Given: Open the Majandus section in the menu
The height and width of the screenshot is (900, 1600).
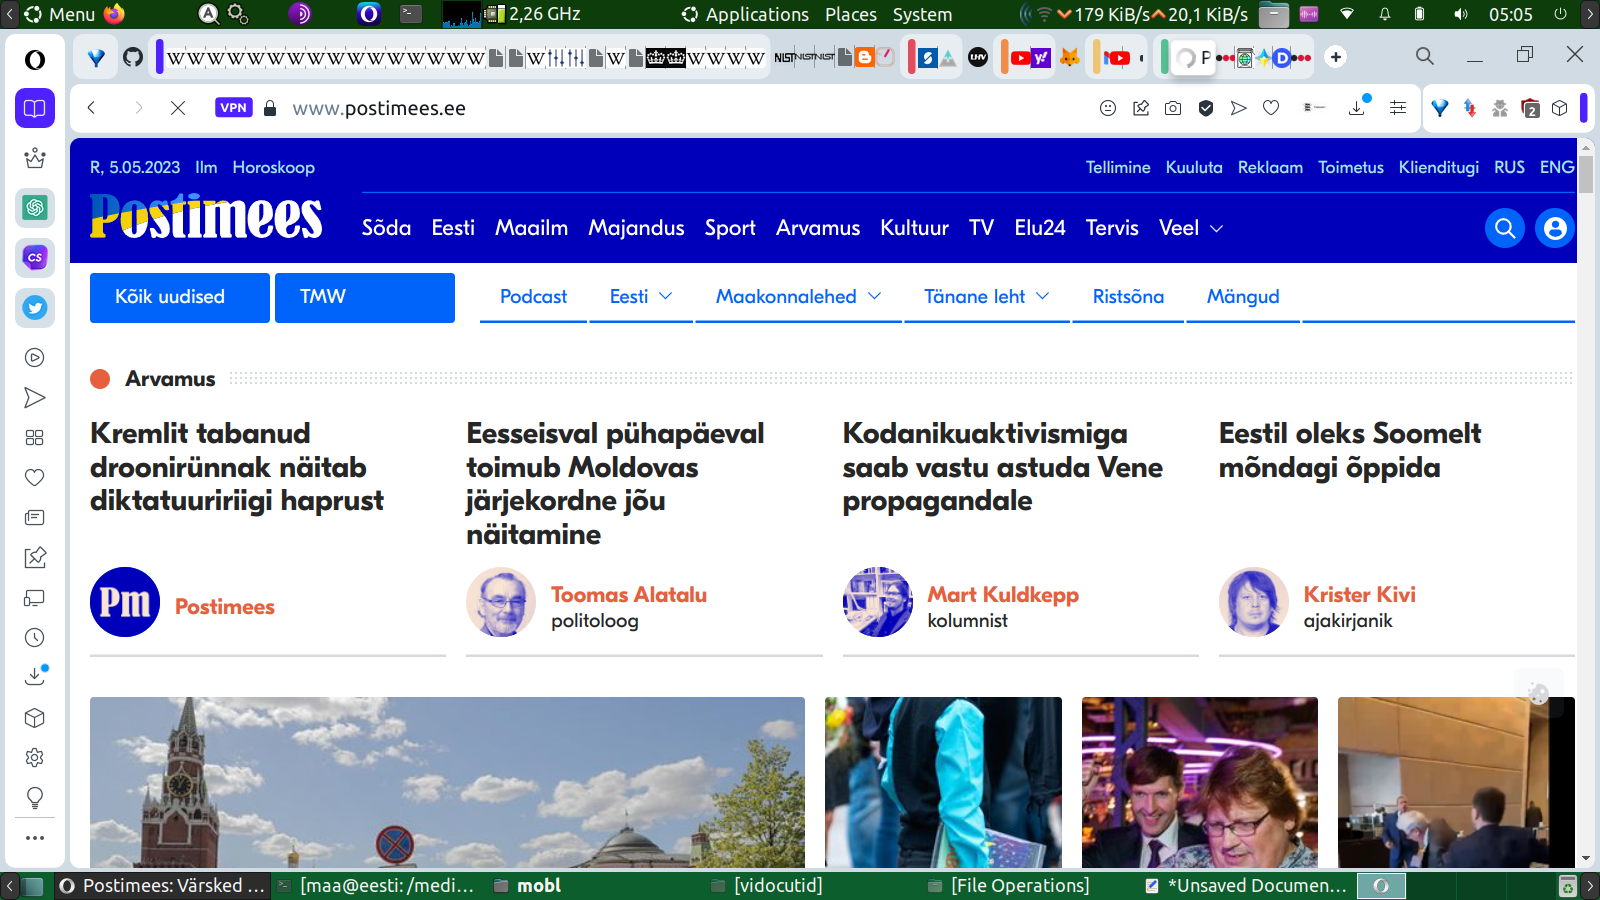Looking at the screenshot, I should (x=636, y=228).
